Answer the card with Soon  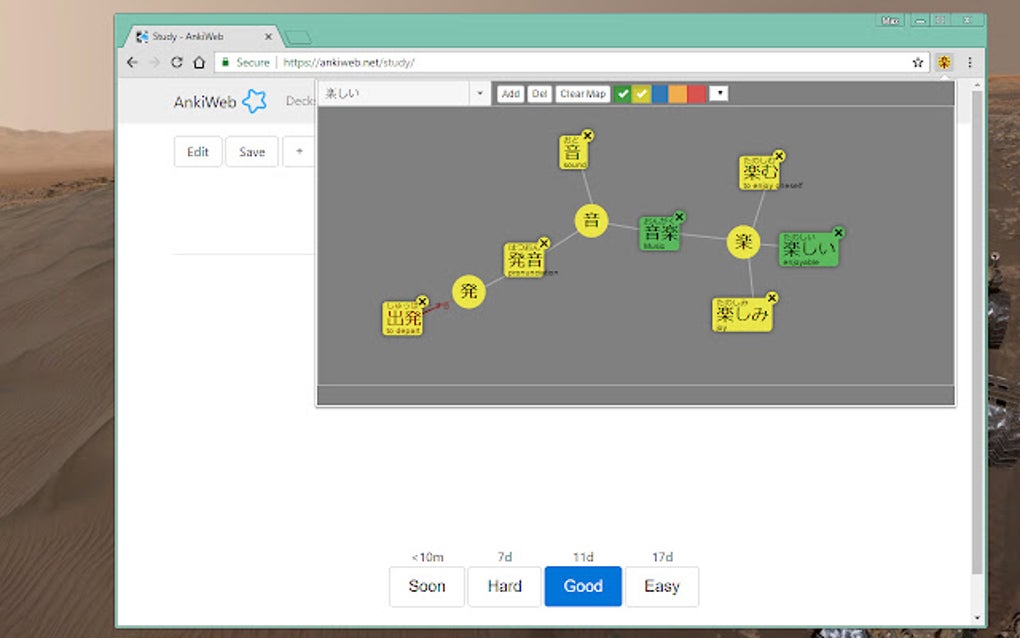[x=427, y=586]
